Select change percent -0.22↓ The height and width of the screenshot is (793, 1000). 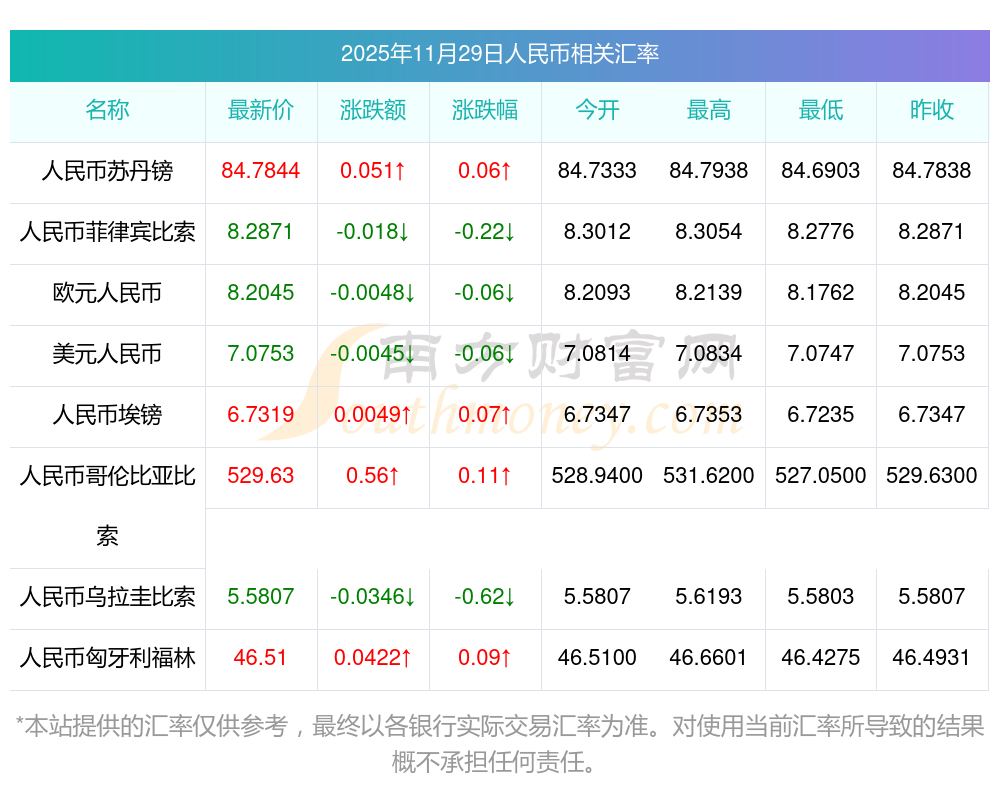click(x=485, y=232)
